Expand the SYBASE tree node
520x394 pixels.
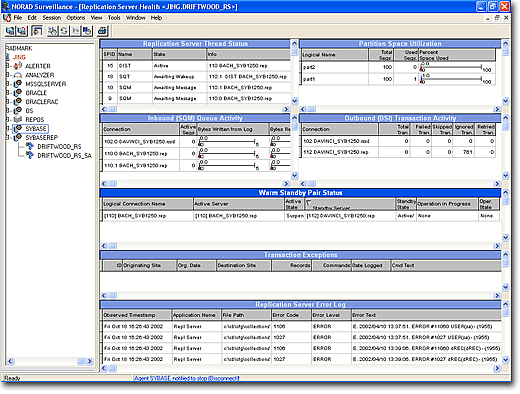point(8,129)
